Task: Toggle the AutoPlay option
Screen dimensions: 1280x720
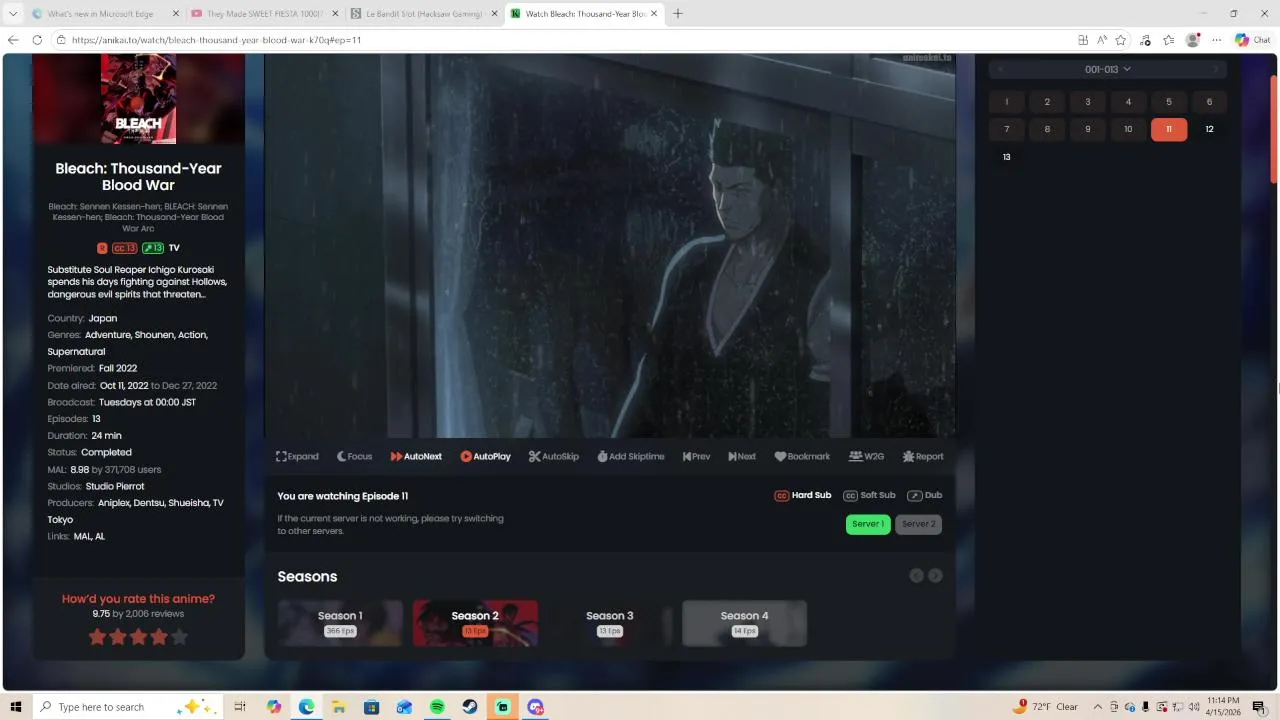Action: click(485, 456)
